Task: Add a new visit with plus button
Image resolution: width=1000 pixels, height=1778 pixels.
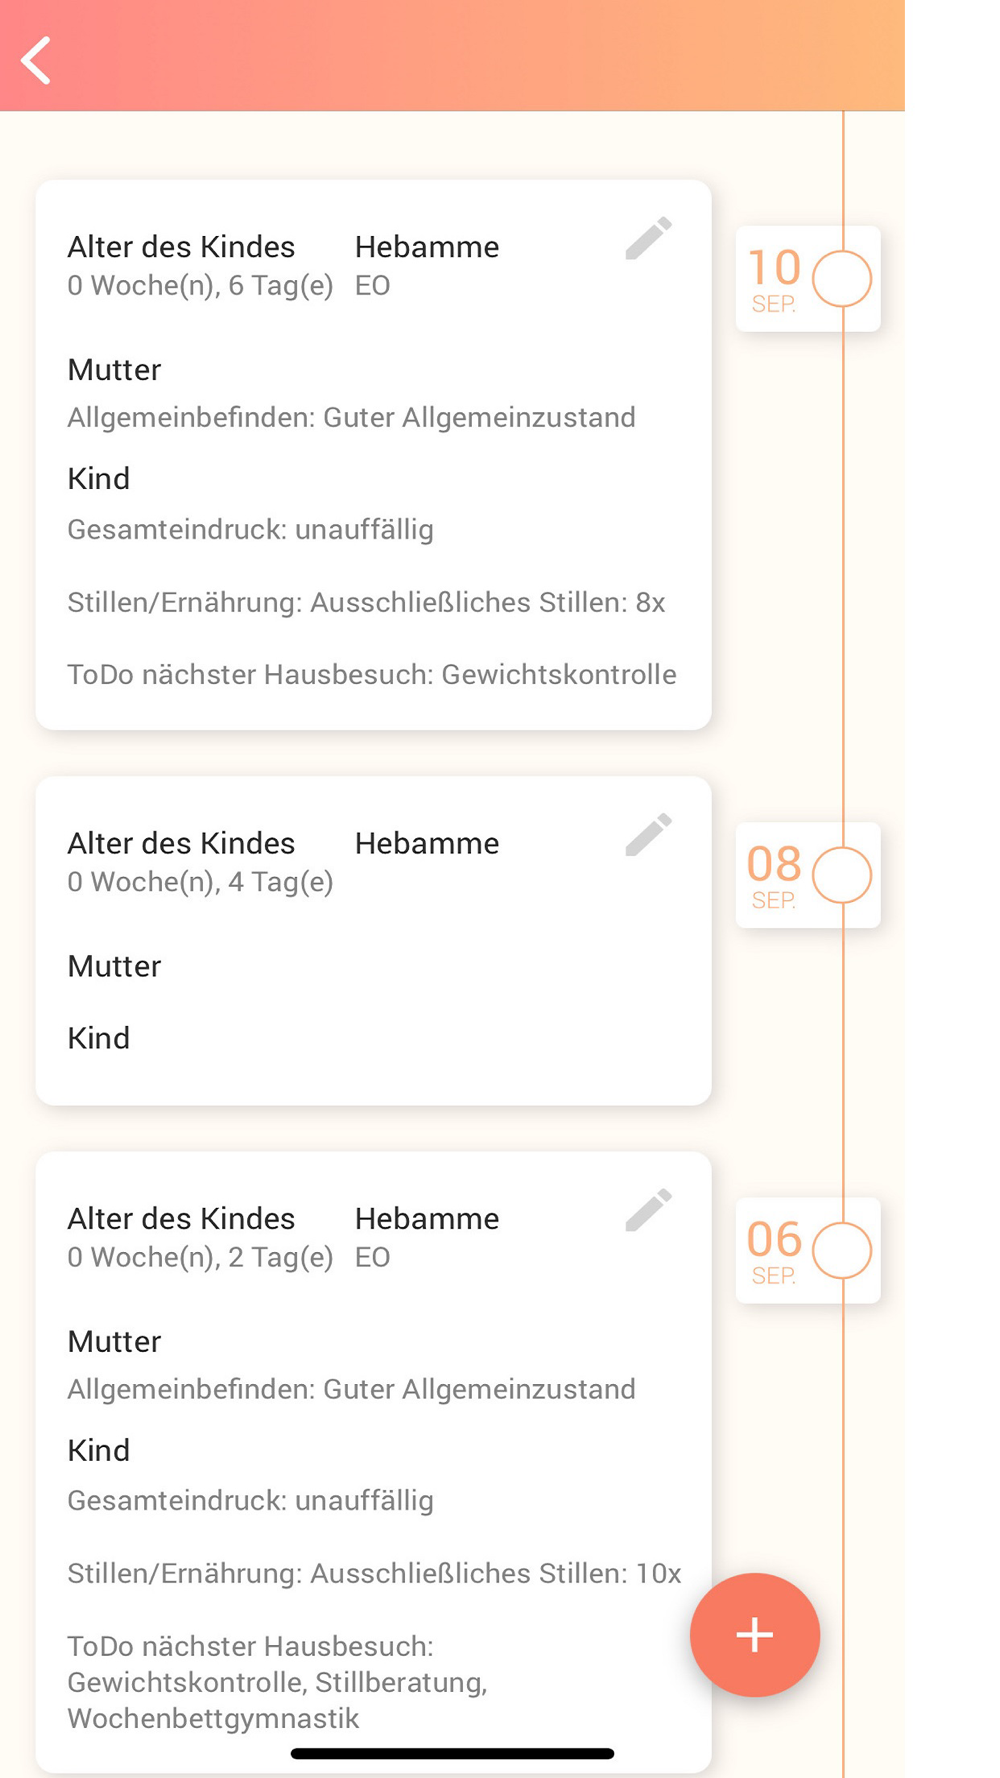Action: pos(754,1634)
